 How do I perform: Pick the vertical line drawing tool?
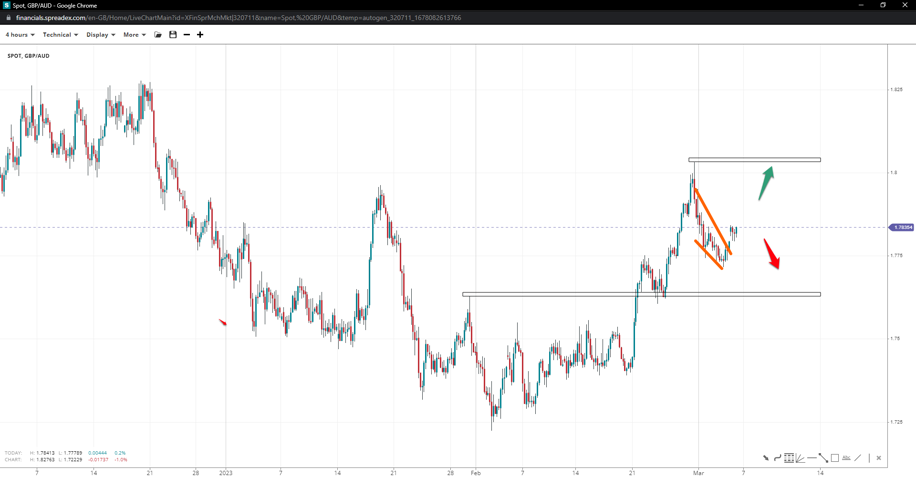(x=868, y=458)
